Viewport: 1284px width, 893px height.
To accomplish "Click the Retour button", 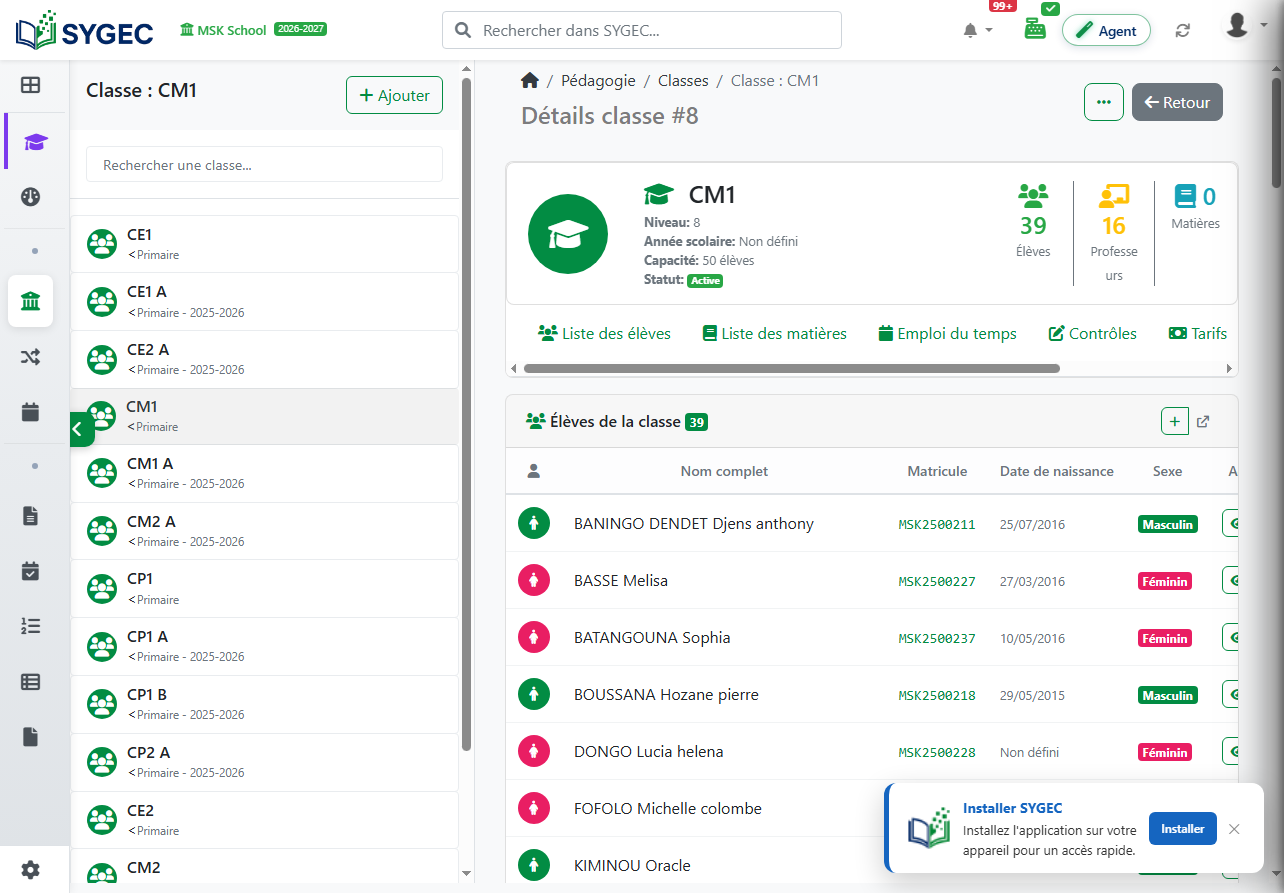I will click(x=1177, y=102).
